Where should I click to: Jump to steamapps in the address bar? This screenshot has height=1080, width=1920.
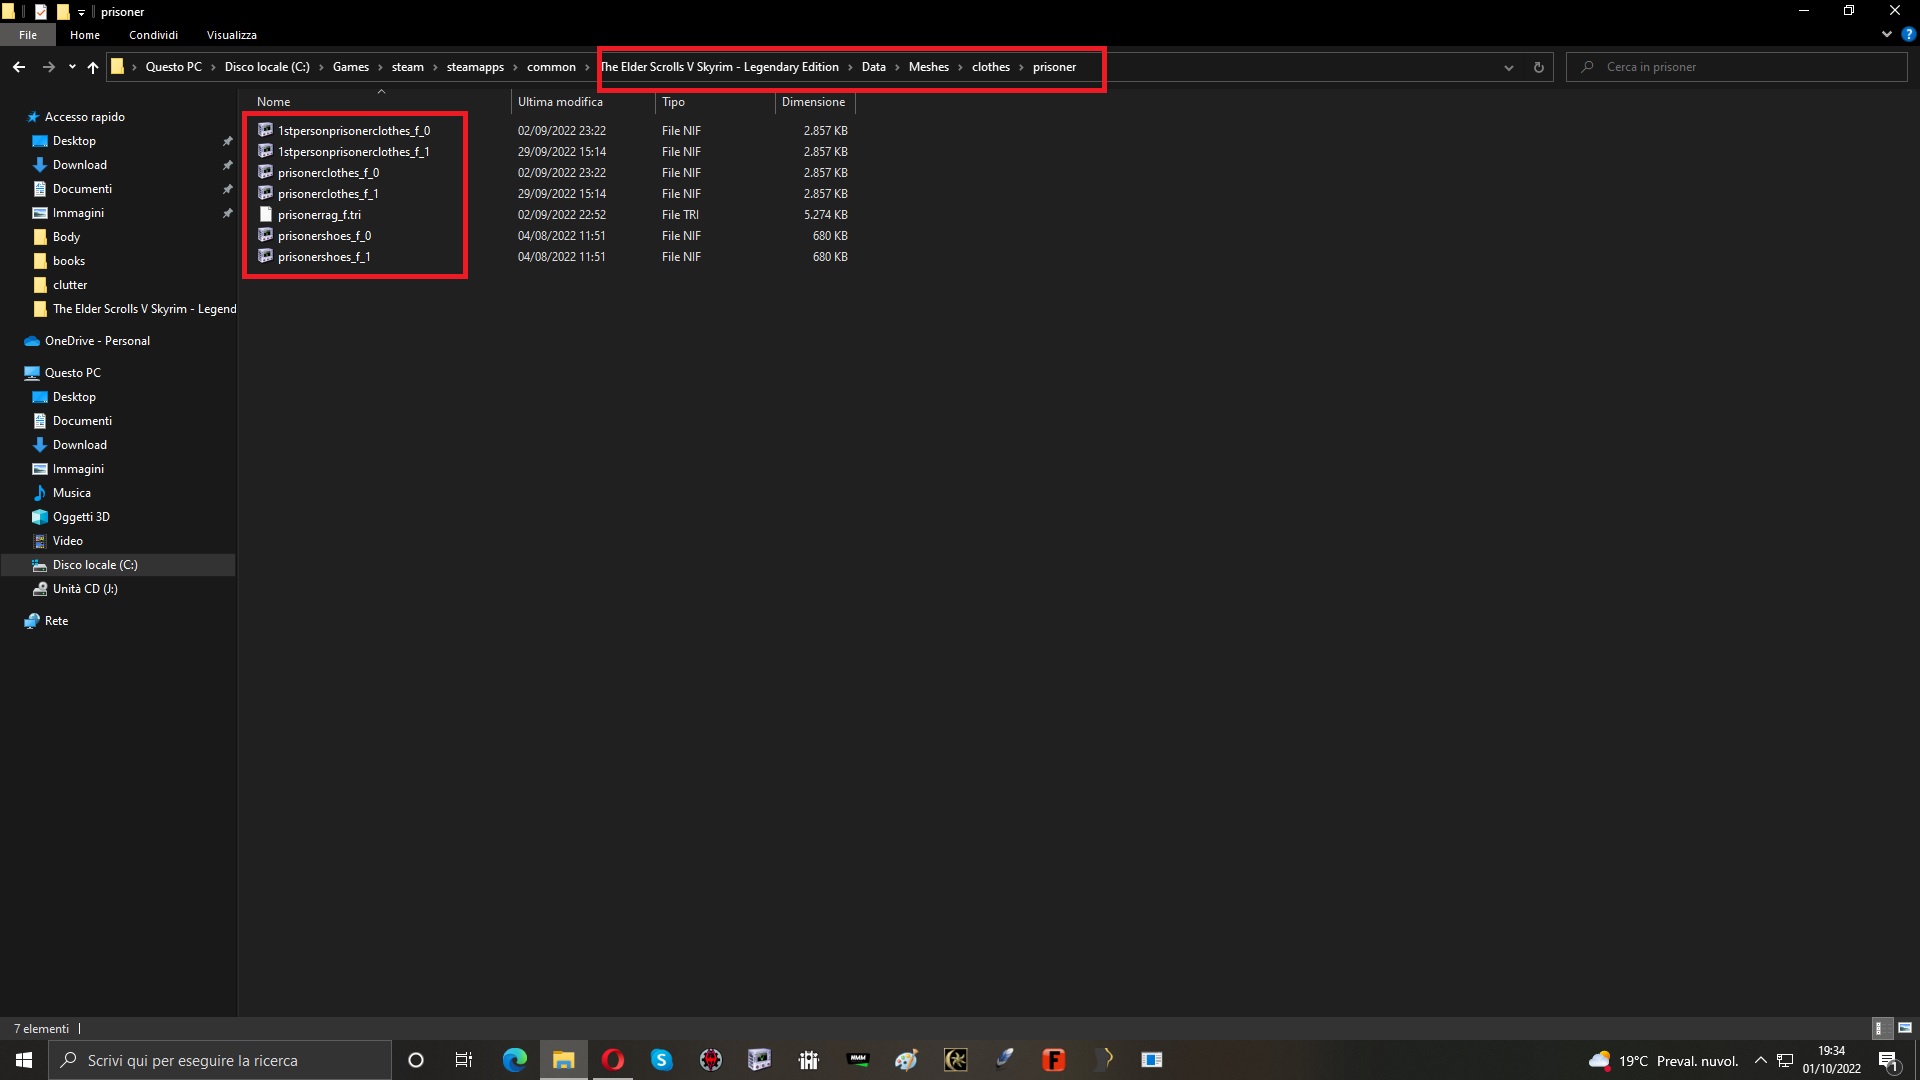click(475, 67)
